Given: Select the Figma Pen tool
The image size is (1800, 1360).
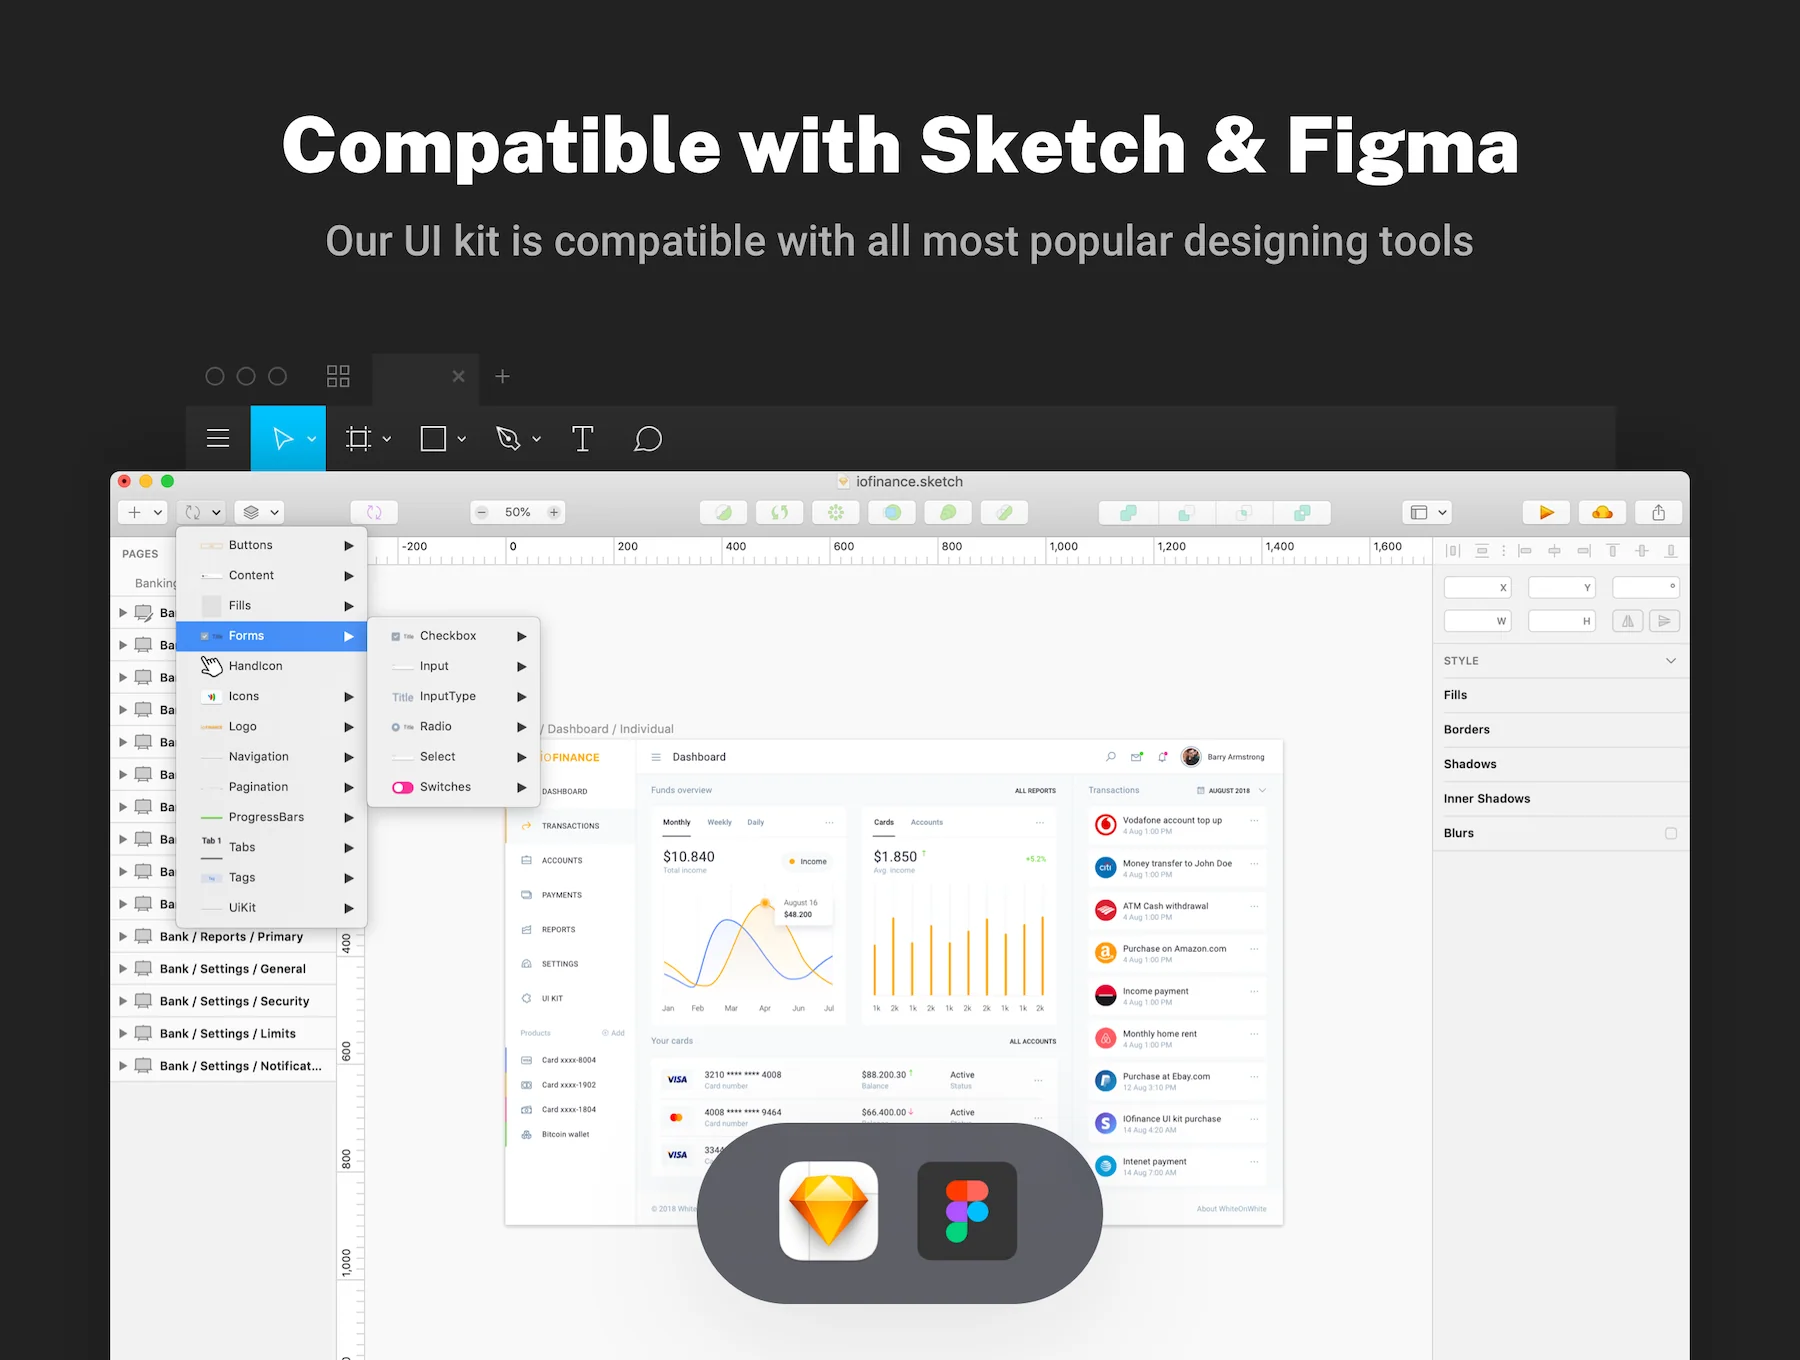Looking at the screenshot, I should click(x=508, y=438).
